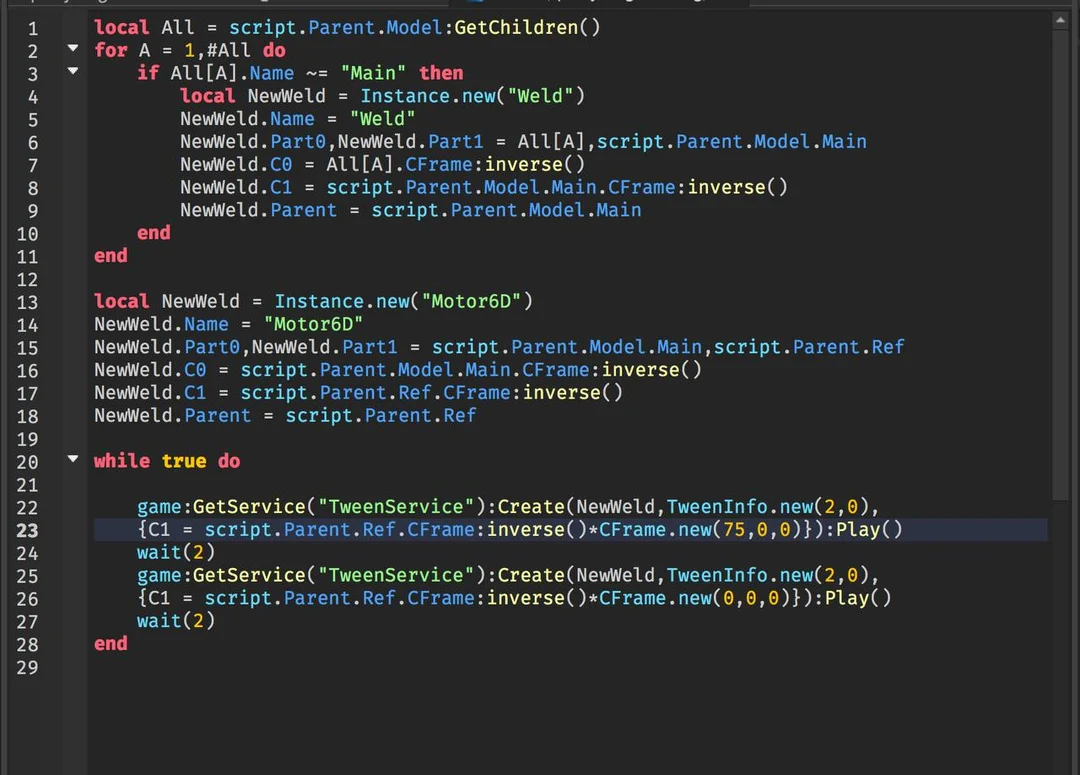The height and width of the screenshot is (775, 1080).
Task: Click line number 23 in the gutter
Action: coord(27,530)
